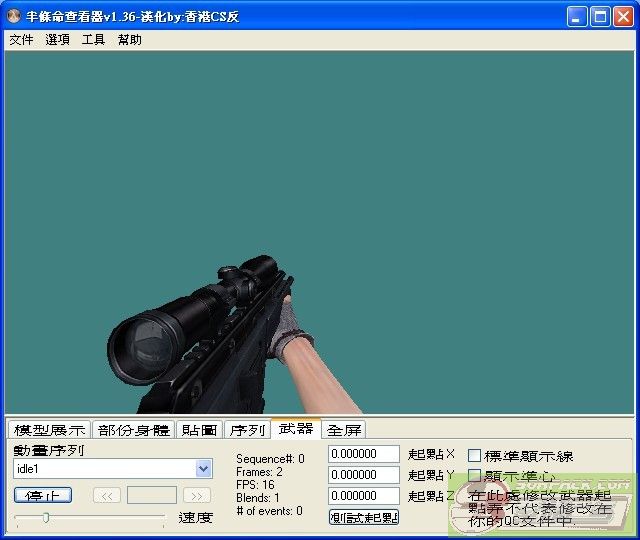Open the 選項 menu
Viewport: 640px width, 540px height.
[57, 40]
